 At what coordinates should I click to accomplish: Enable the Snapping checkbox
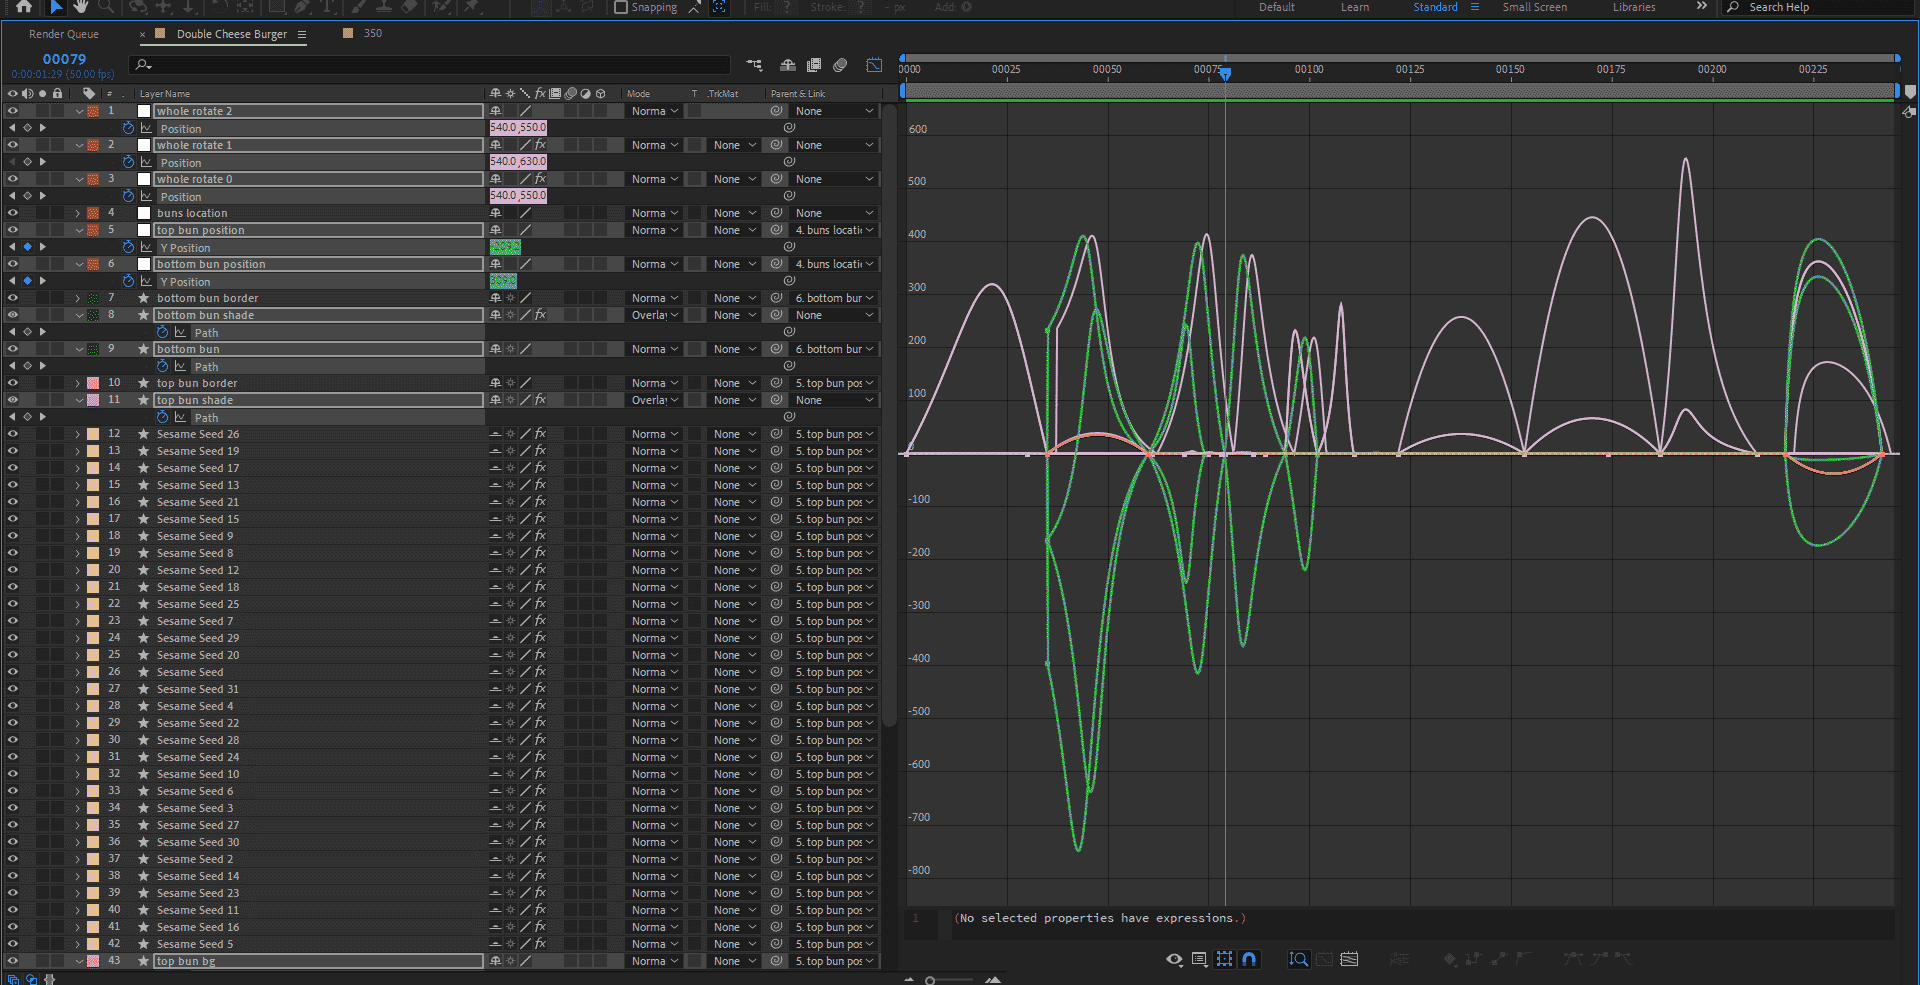[x=621, y=7]
